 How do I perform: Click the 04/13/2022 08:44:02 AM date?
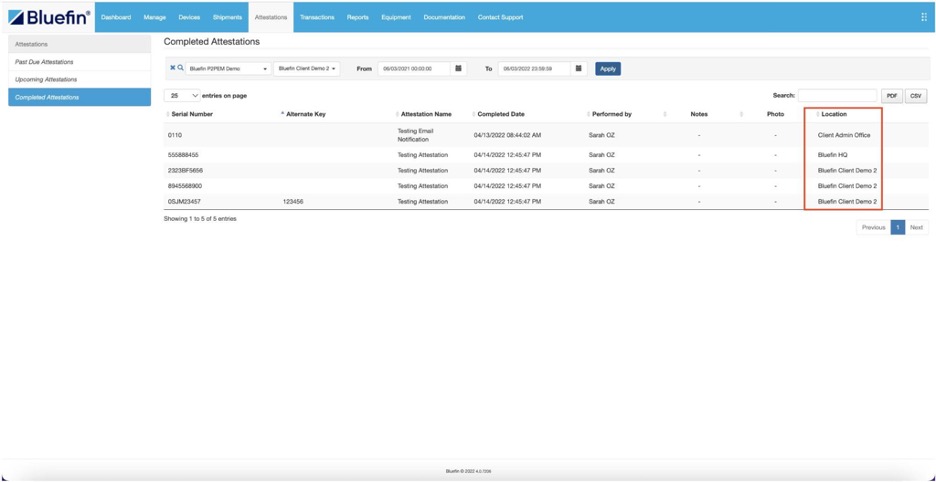507,136
